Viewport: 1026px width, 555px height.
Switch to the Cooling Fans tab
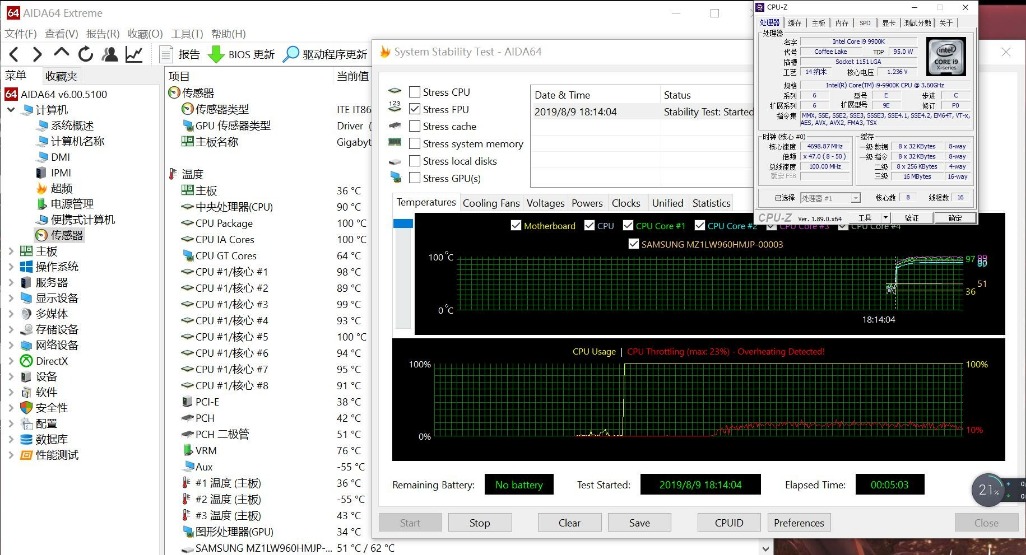point(491,203)
